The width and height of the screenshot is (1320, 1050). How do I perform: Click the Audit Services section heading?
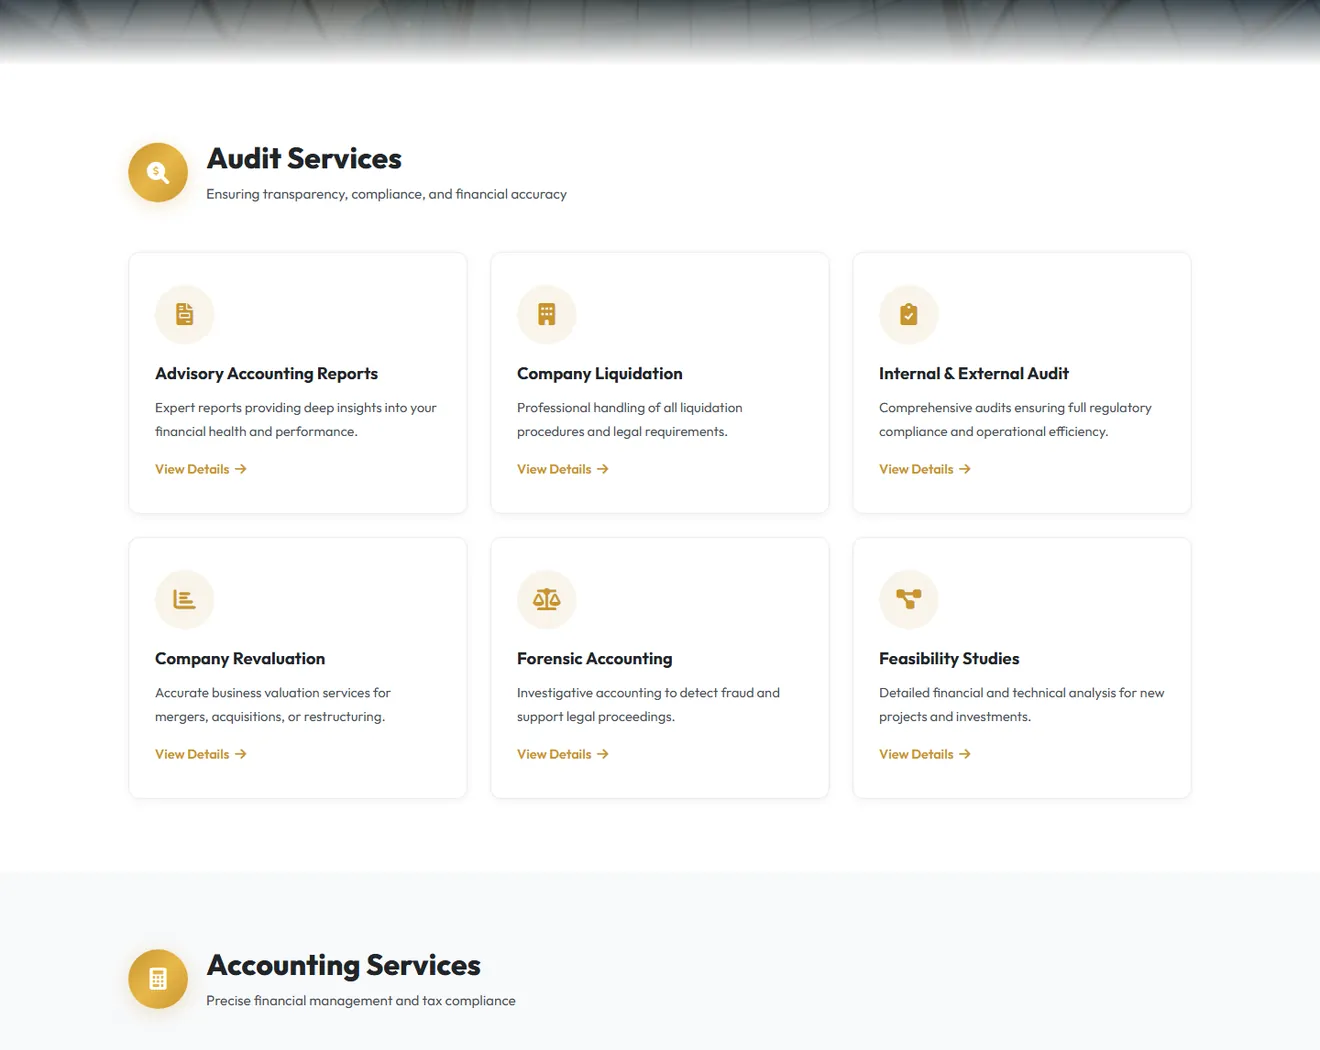304,159
